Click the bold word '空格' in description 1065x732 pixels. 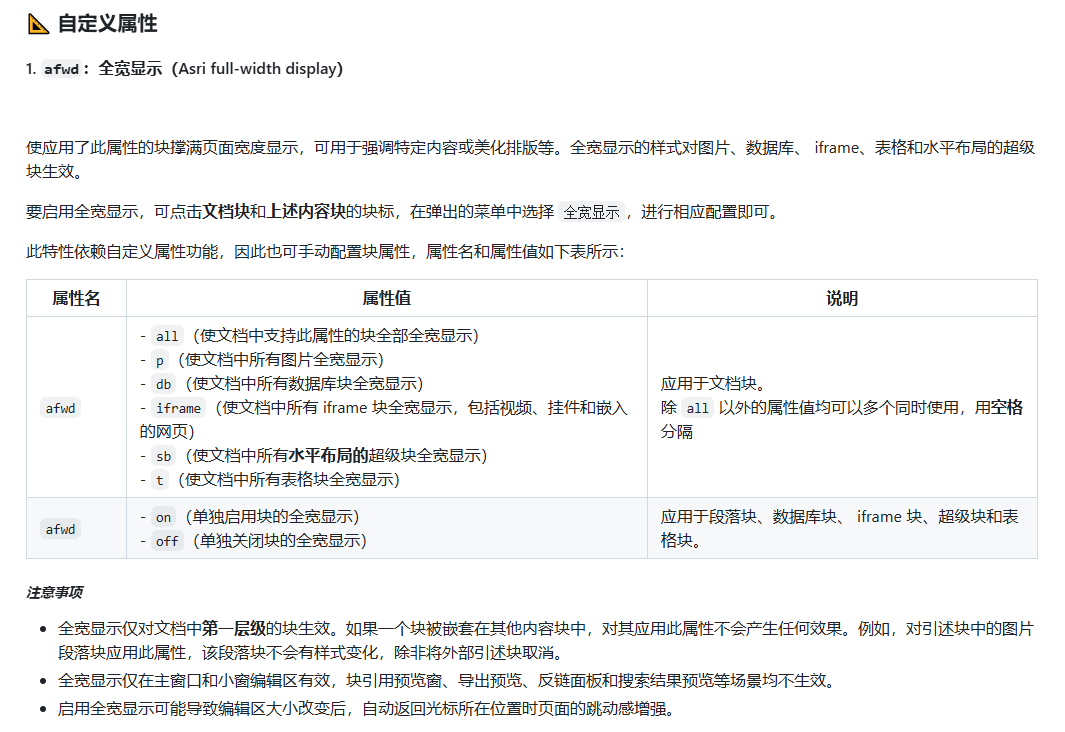[x=1007, y=407]
